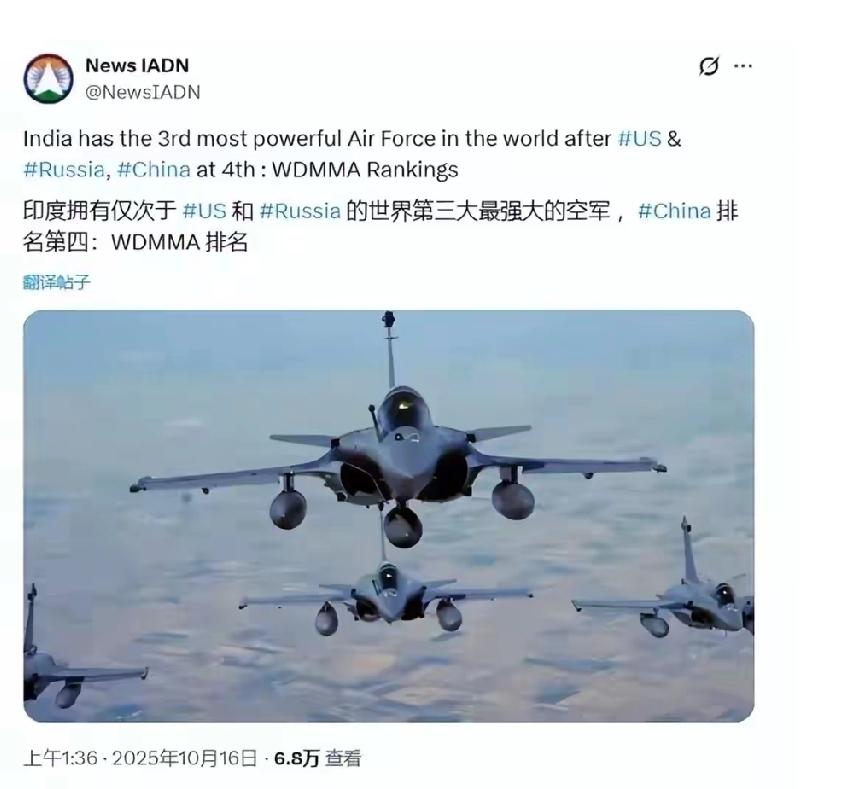Open the #US hashtag in English text
This screenshot has width=847, height=789.
tap(640, 139)
